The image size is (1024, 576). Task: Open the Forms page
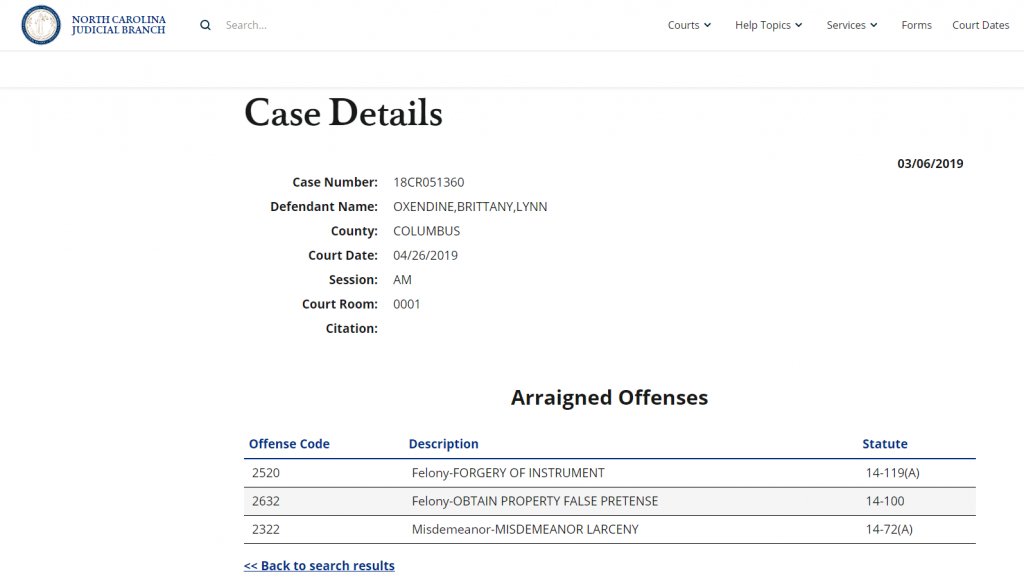click(x=916, y=25)
